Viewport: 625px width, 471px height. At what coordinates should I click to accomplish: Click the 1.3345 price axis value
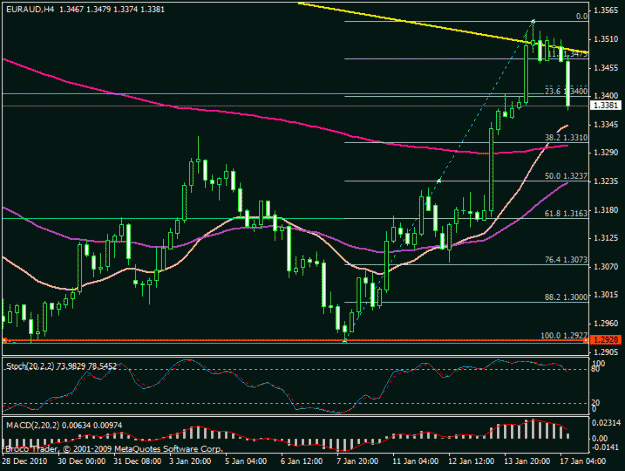point(606,125)
